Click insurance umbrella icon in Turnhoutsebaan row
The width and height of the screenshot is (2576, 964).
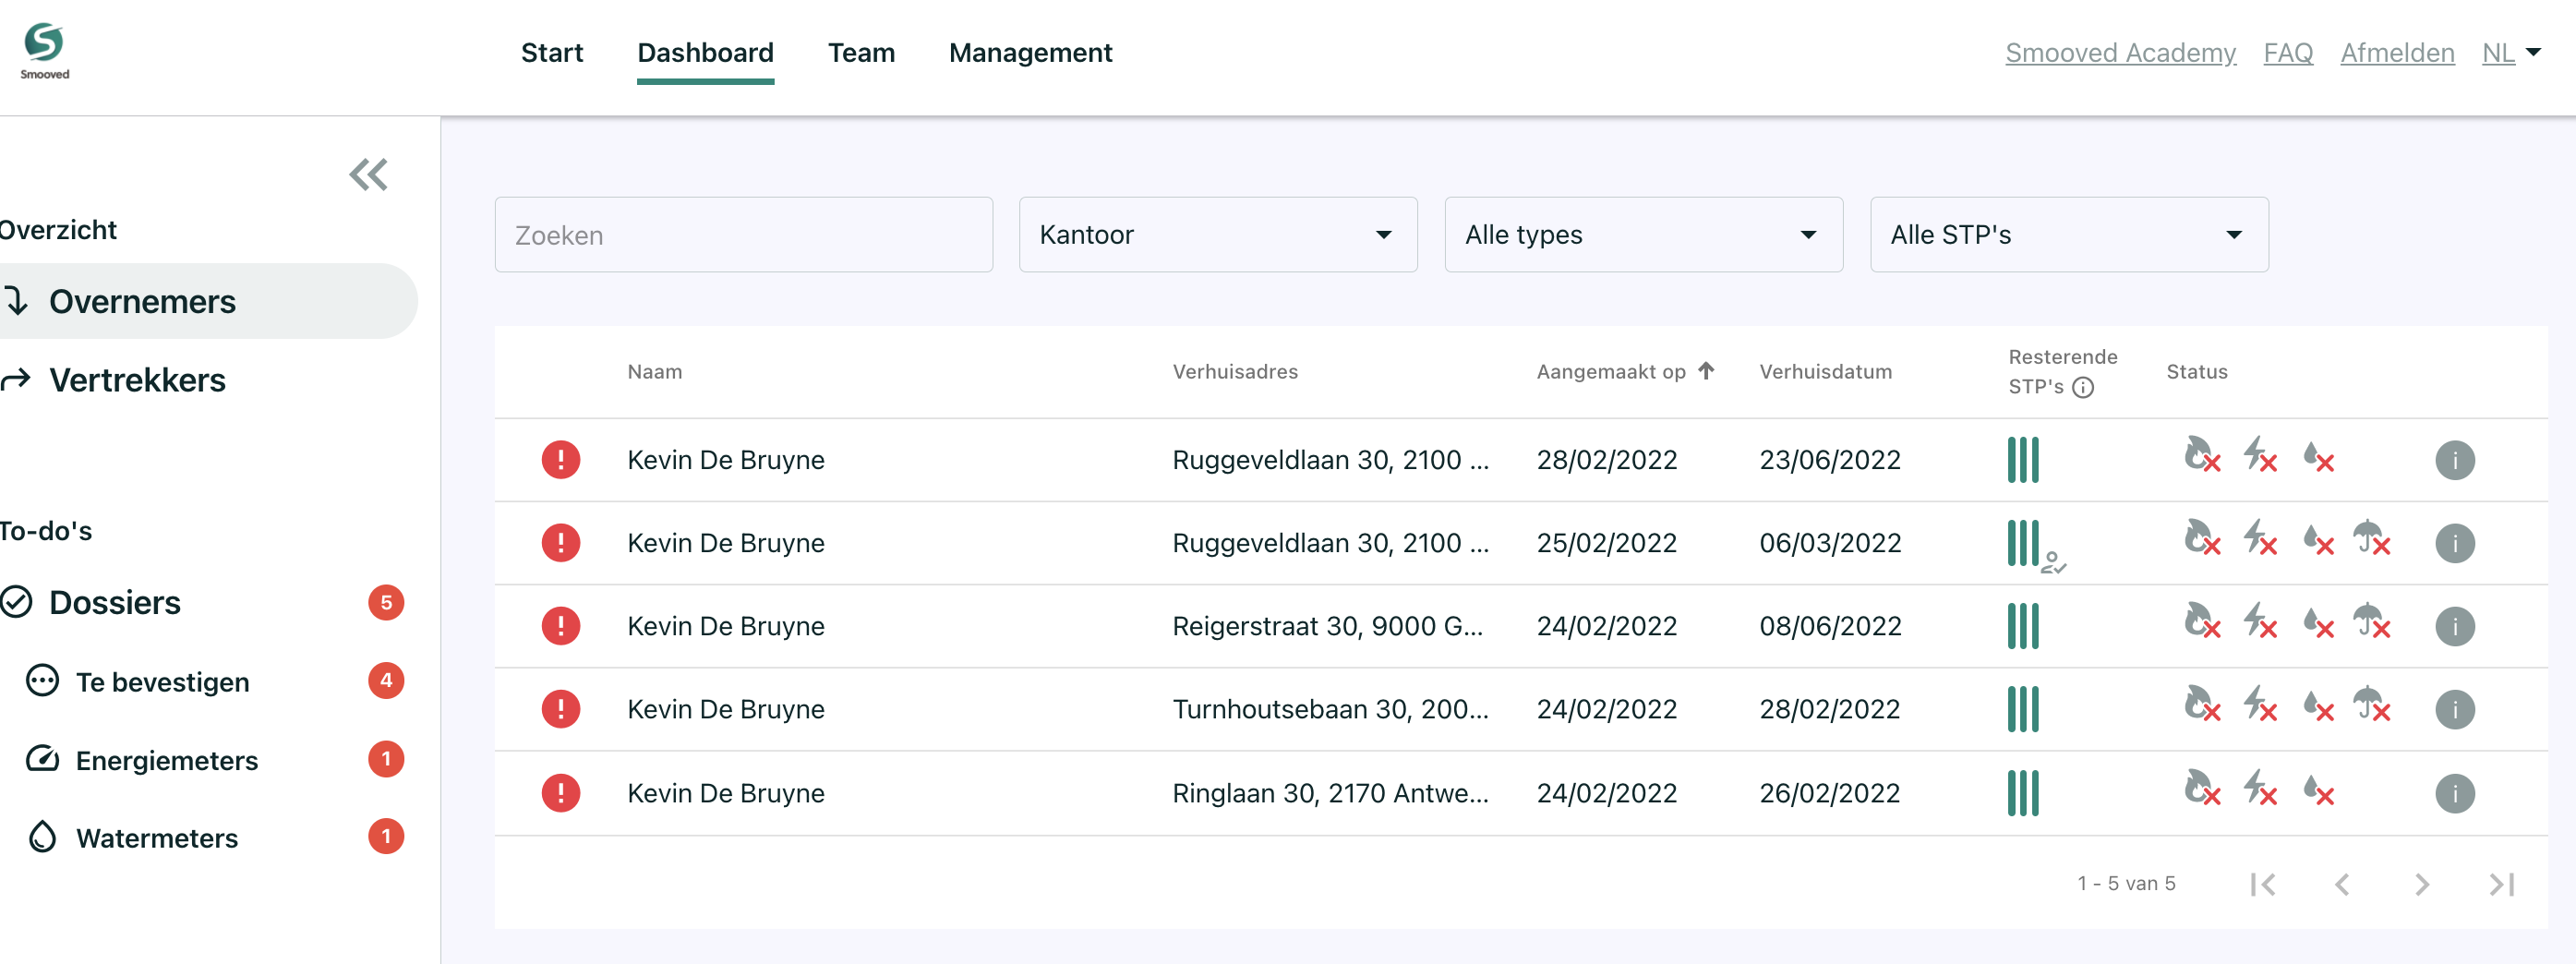(x=2371, y=704)
